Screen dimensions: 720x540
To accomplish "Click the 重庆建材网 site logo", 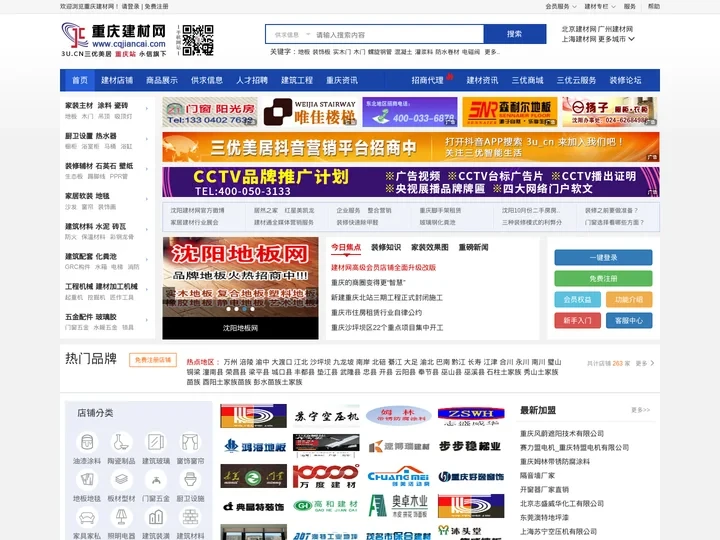I will pos(113,39).
